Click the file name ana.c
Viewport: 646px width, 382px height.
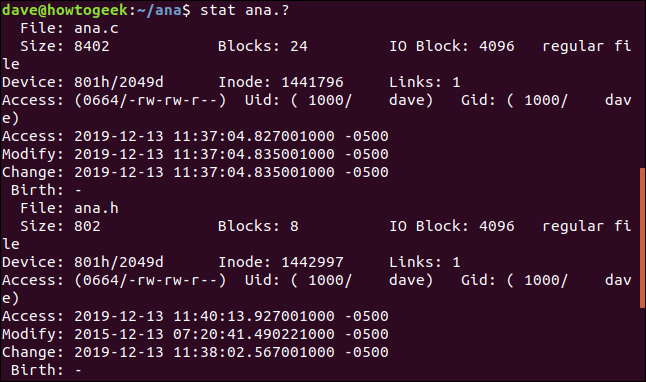pos(96,28)
